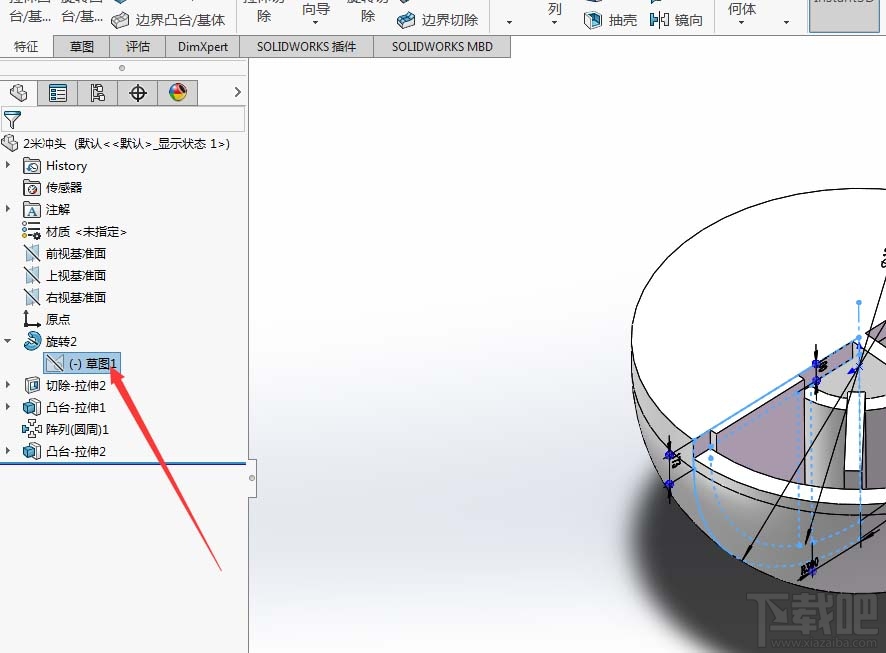Expand the 凸台-拉伸1 feature
886x653 pixels.
(x=9, y=407)
